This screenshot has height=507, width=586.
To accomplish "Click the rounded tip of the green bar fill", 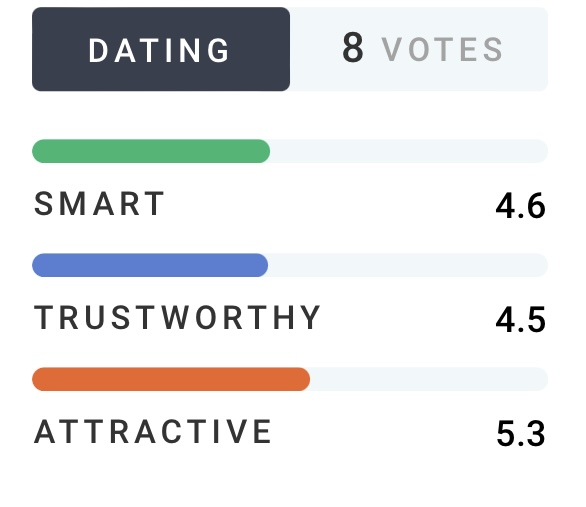I will click(x=263, y=151).
